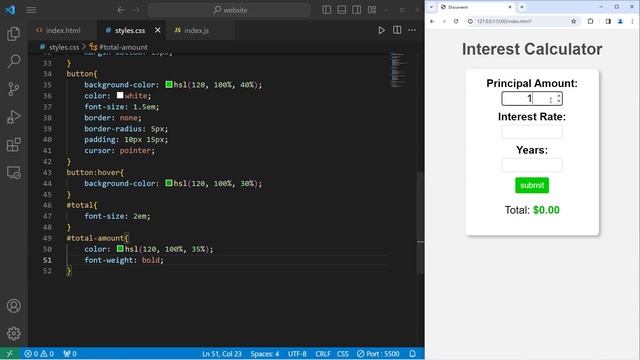Open editor More Actions ellipsis
This screenshot has width=640, height=360.
(412, 30)
